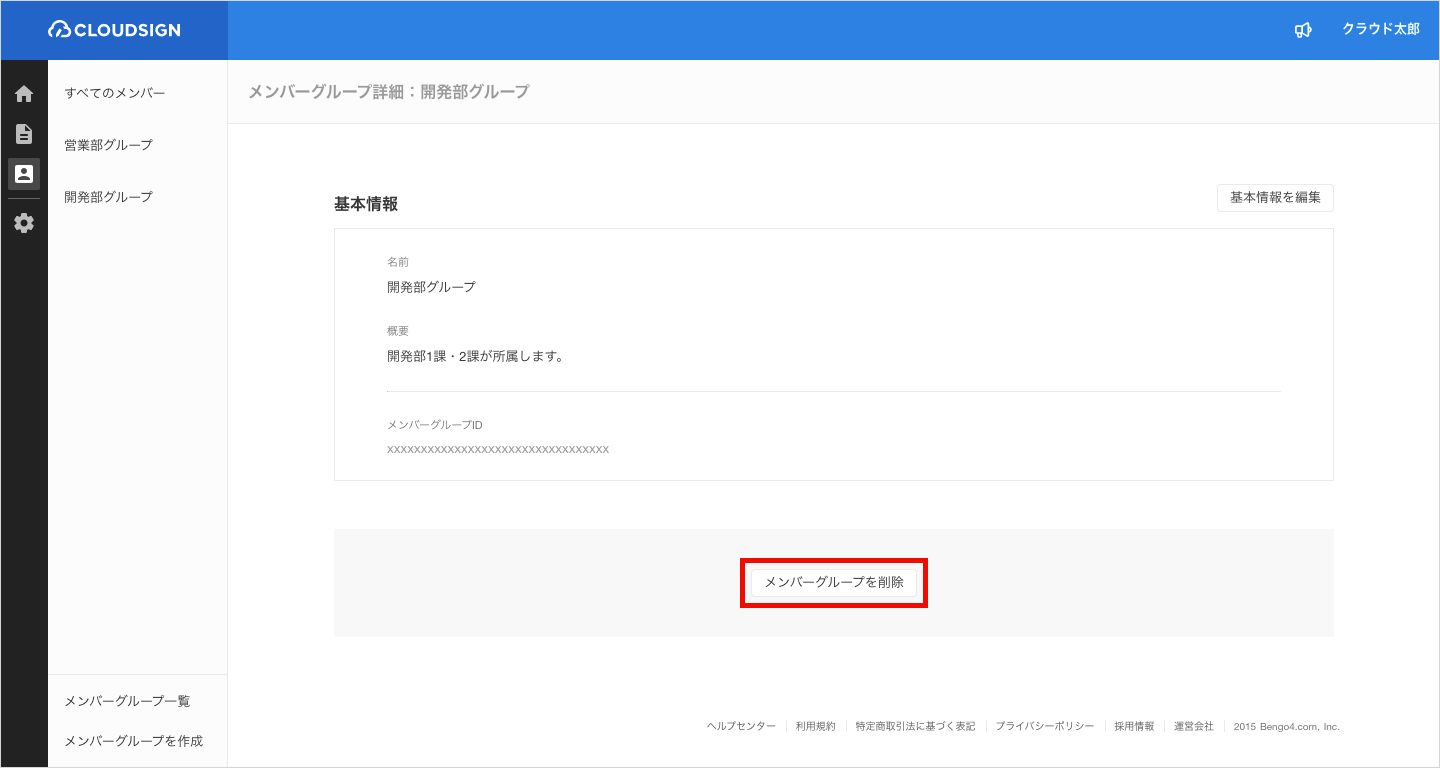Open the ヘルプセンター footer link

click(x=741, y=726)
